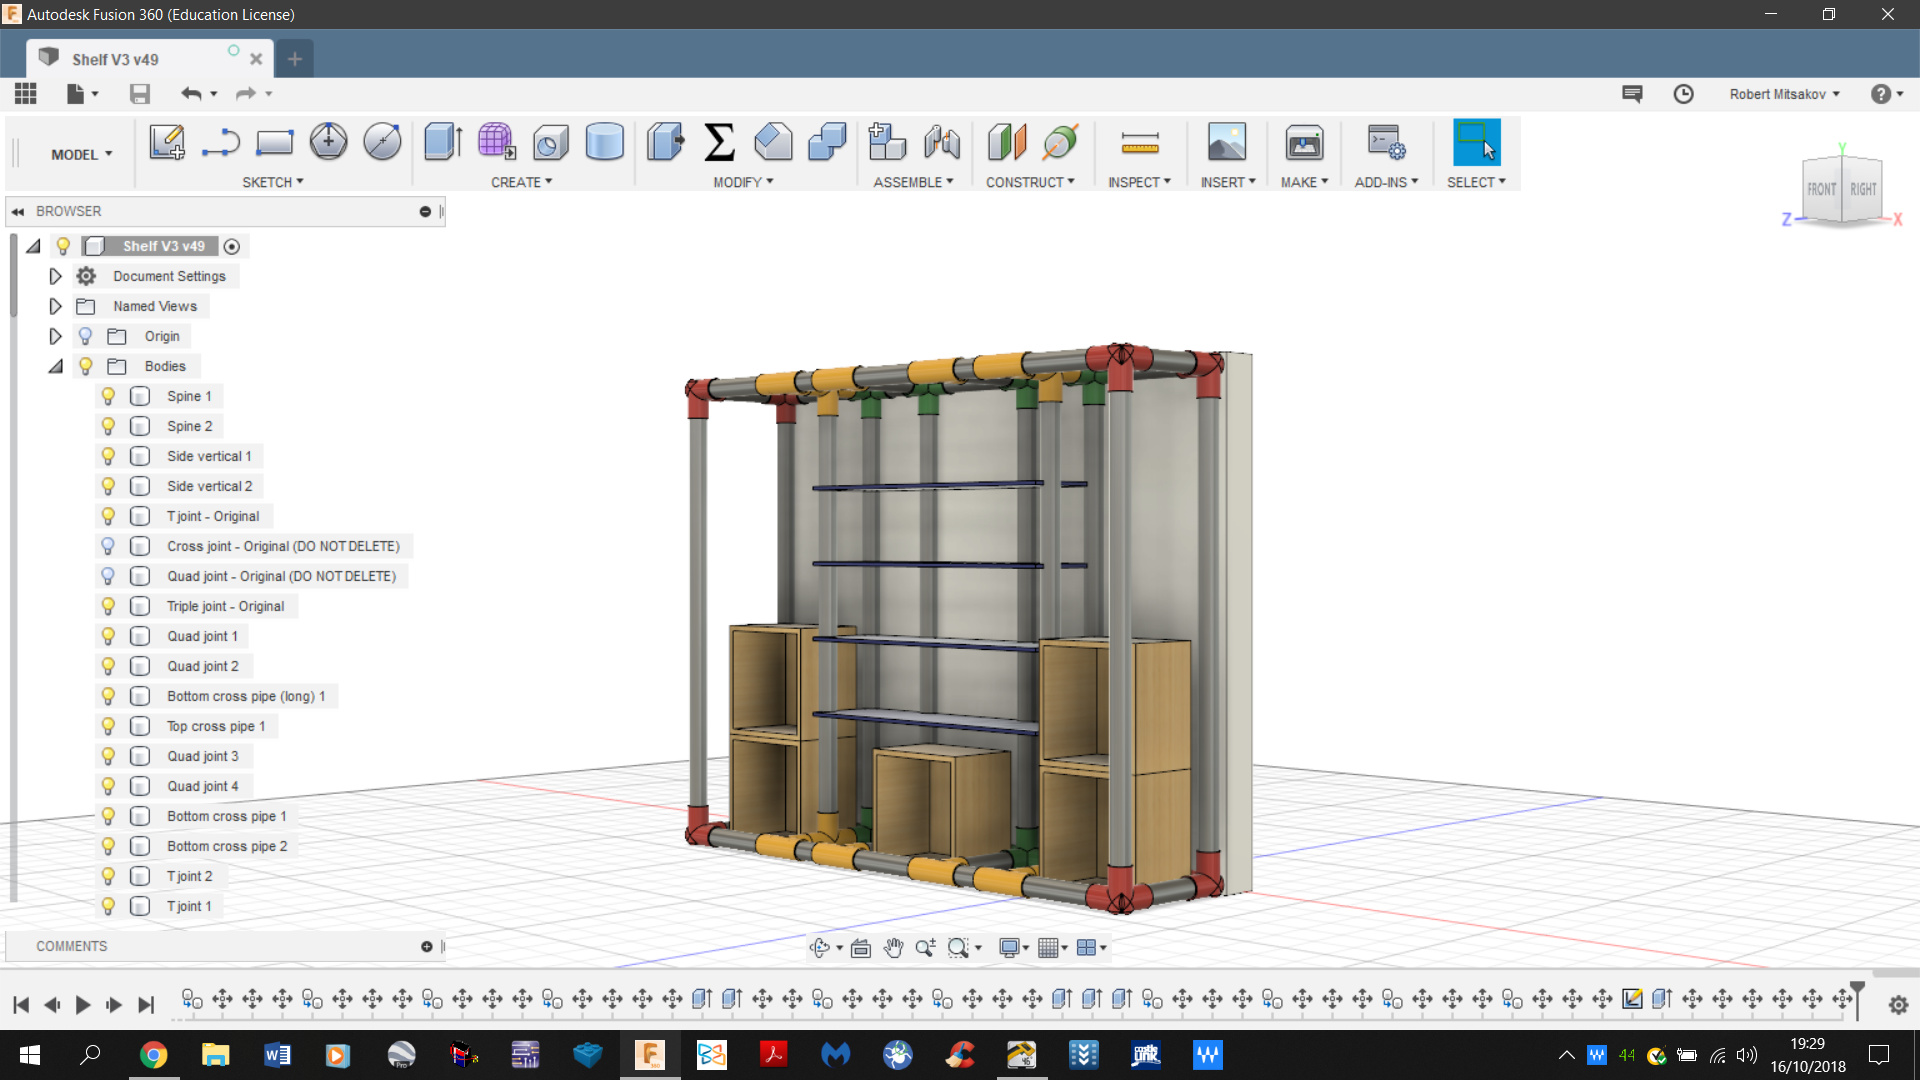Hide the Triple joint - Original body
The image size is (1920, 1080).
point(108,606)
